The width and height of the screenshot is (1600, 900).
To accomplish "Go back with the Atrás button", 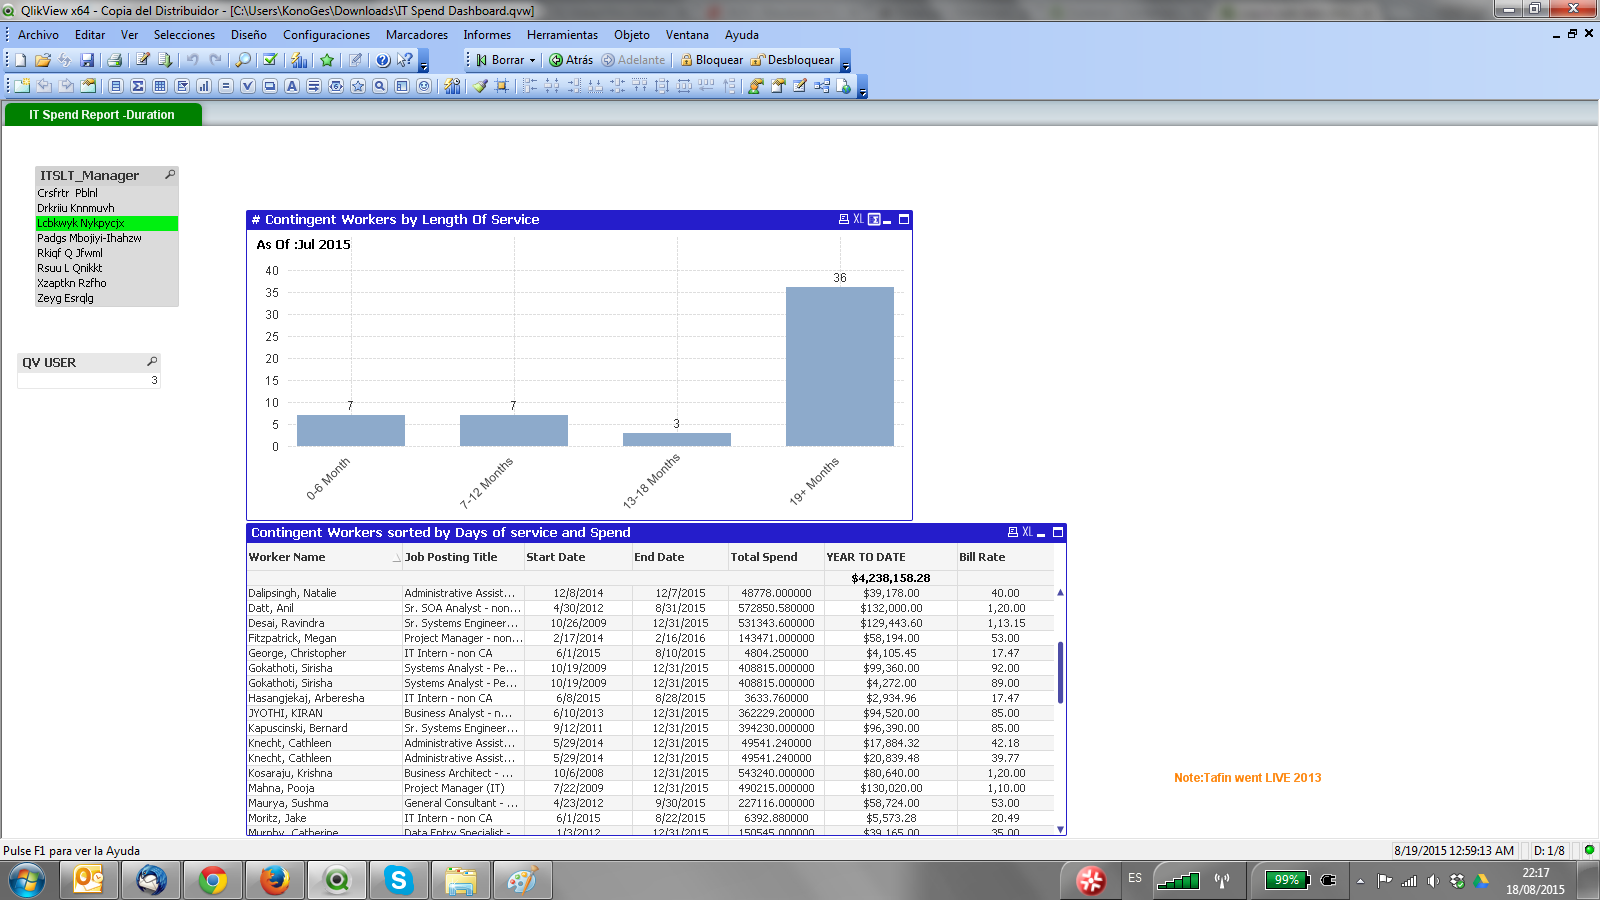I will pos(571,60).
